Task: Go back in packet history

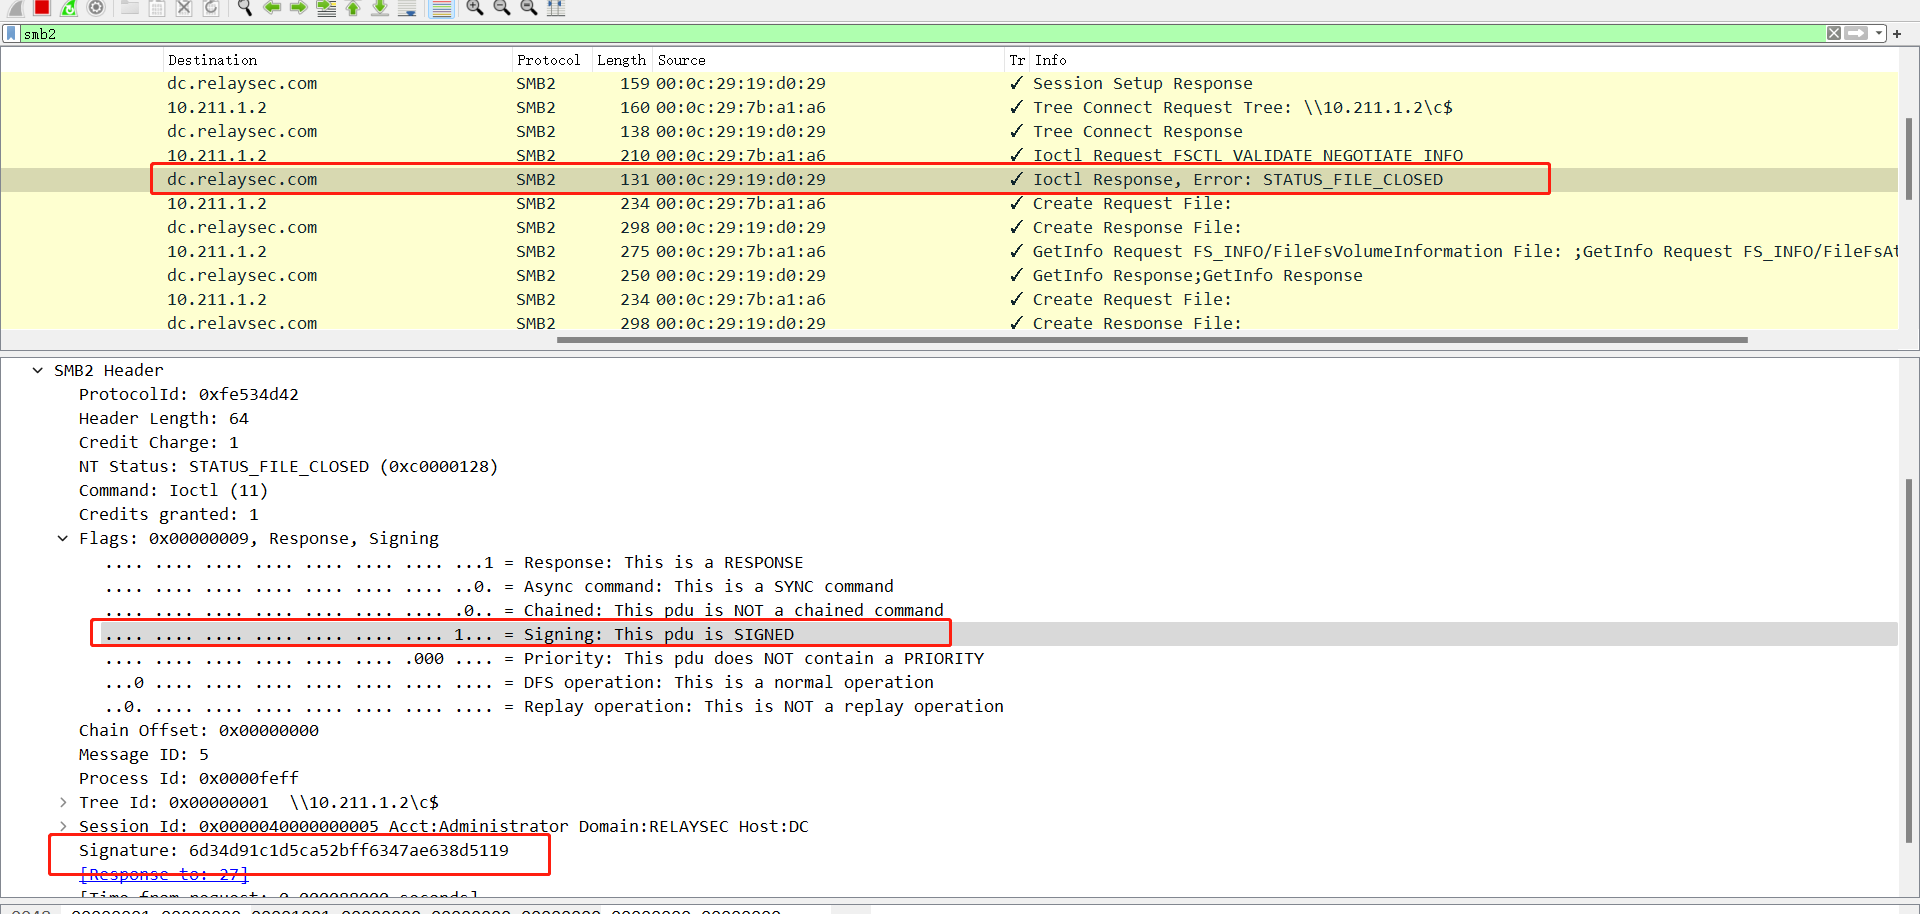Action: point(272,7)
